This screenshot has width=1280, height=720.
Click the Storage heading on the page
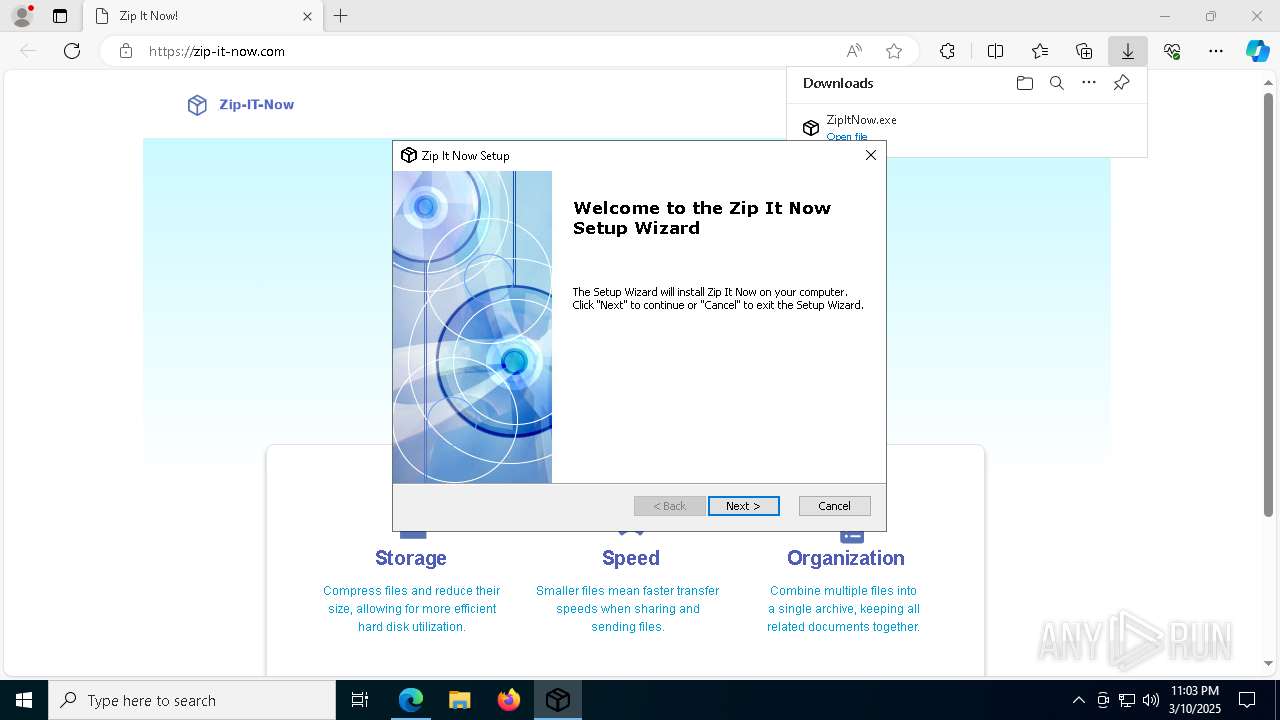[411, 558]
